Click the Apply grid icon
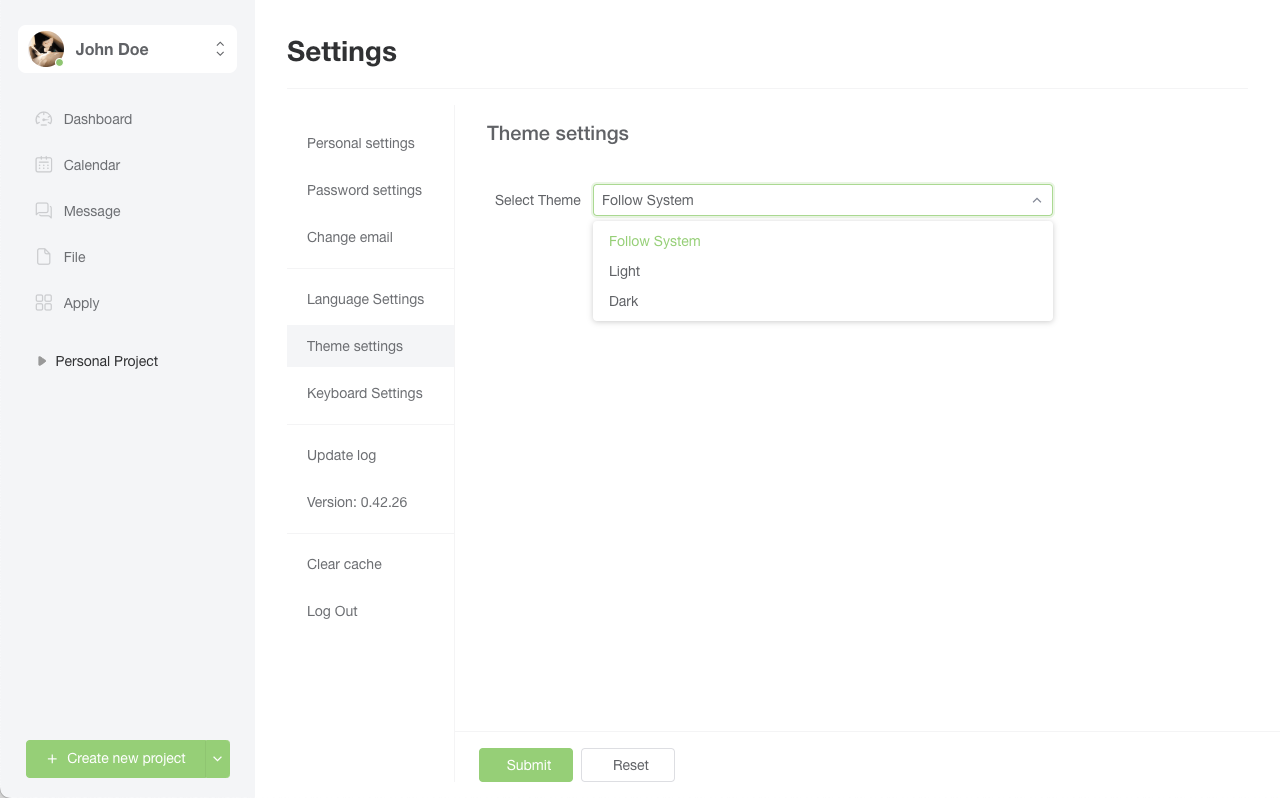 tap(43, 303)
